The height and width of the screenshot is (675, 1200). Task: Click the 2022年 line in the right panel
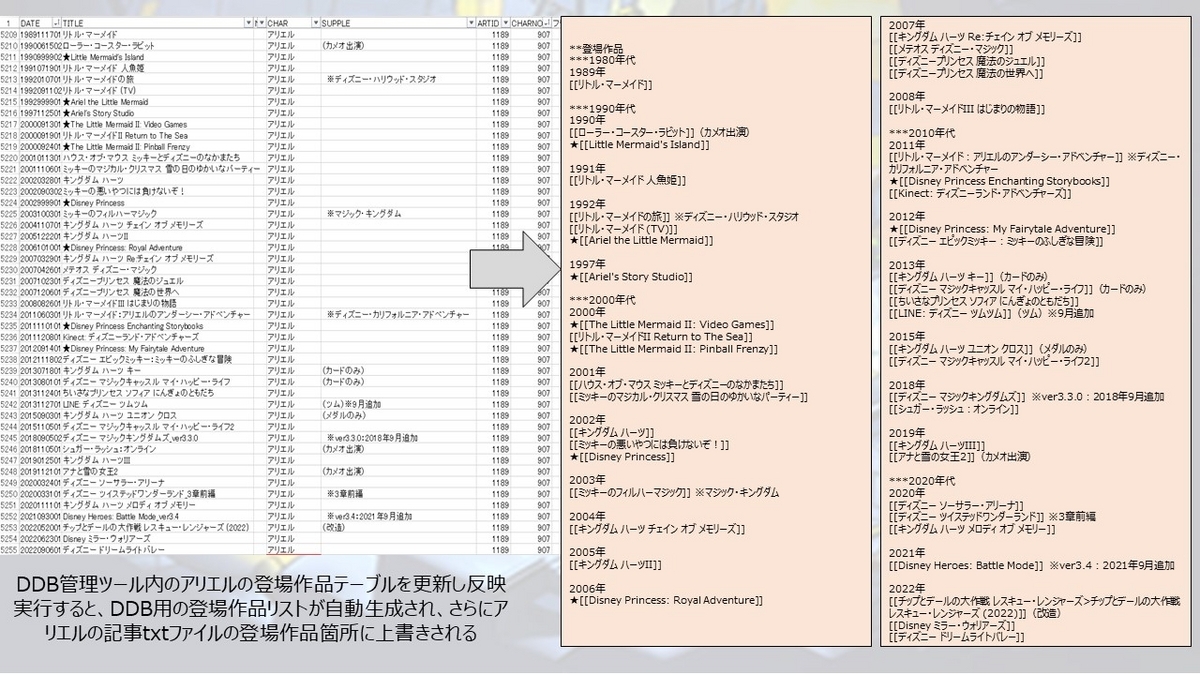tap(908, 588)
